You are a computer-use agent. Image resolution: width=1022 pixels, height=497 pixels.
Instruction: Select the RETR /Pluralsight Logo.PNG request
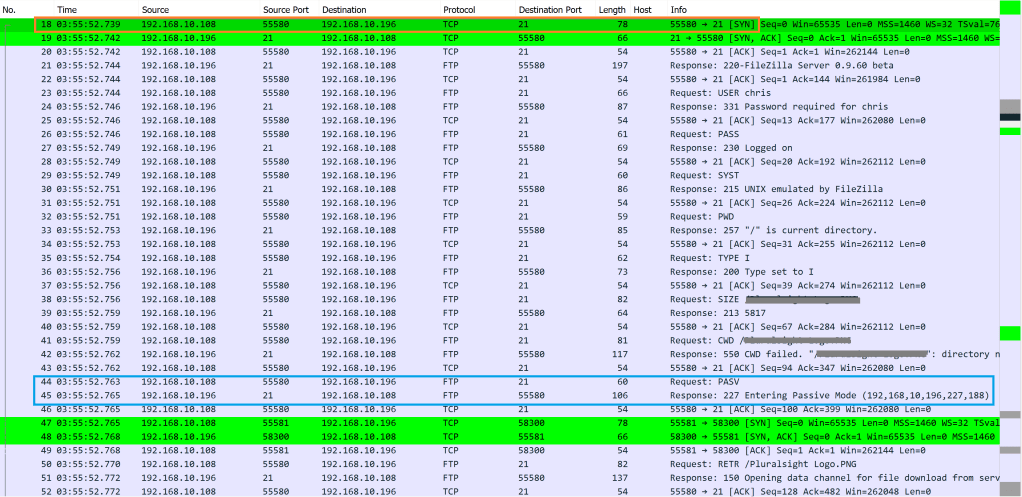[400, 465]
